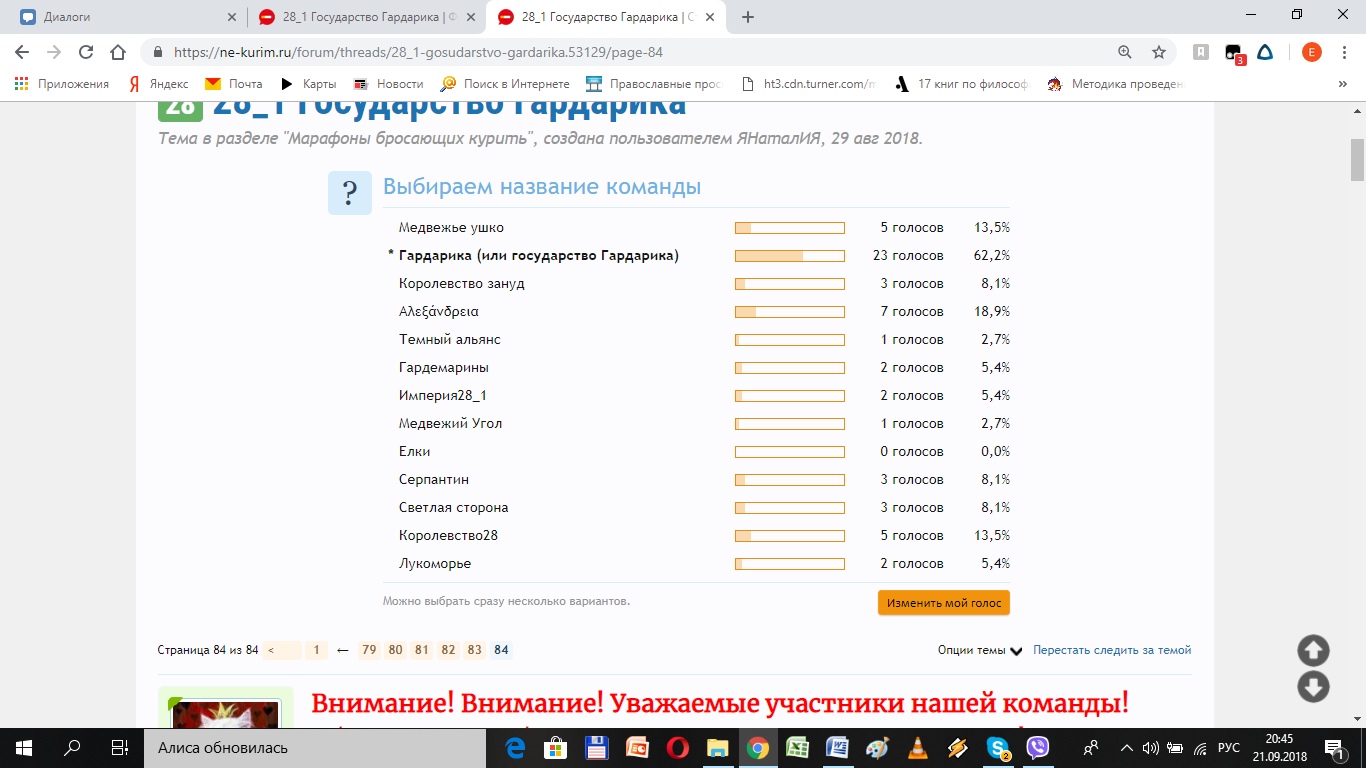Open the blue triangle extension icon
The width and height of the screenshot is (1366, 768).
(x=1265, y=52)
